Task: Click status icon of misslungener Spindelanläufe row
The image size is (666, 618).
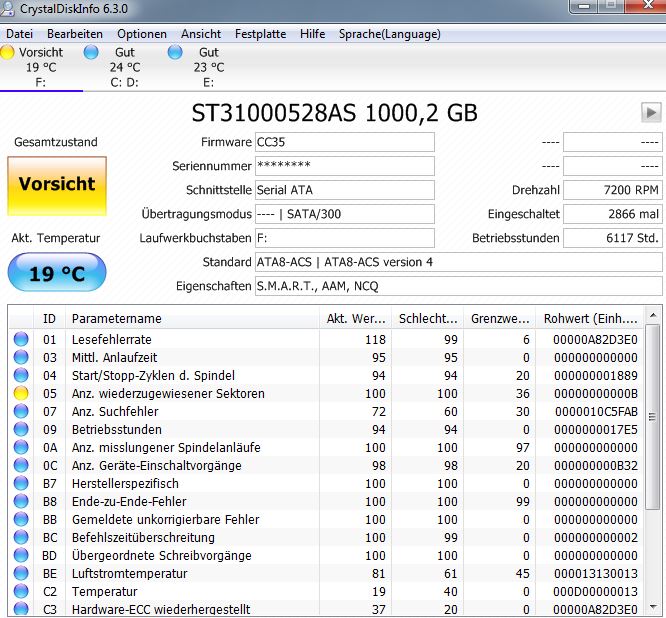Action: click(x=21, y=447)
